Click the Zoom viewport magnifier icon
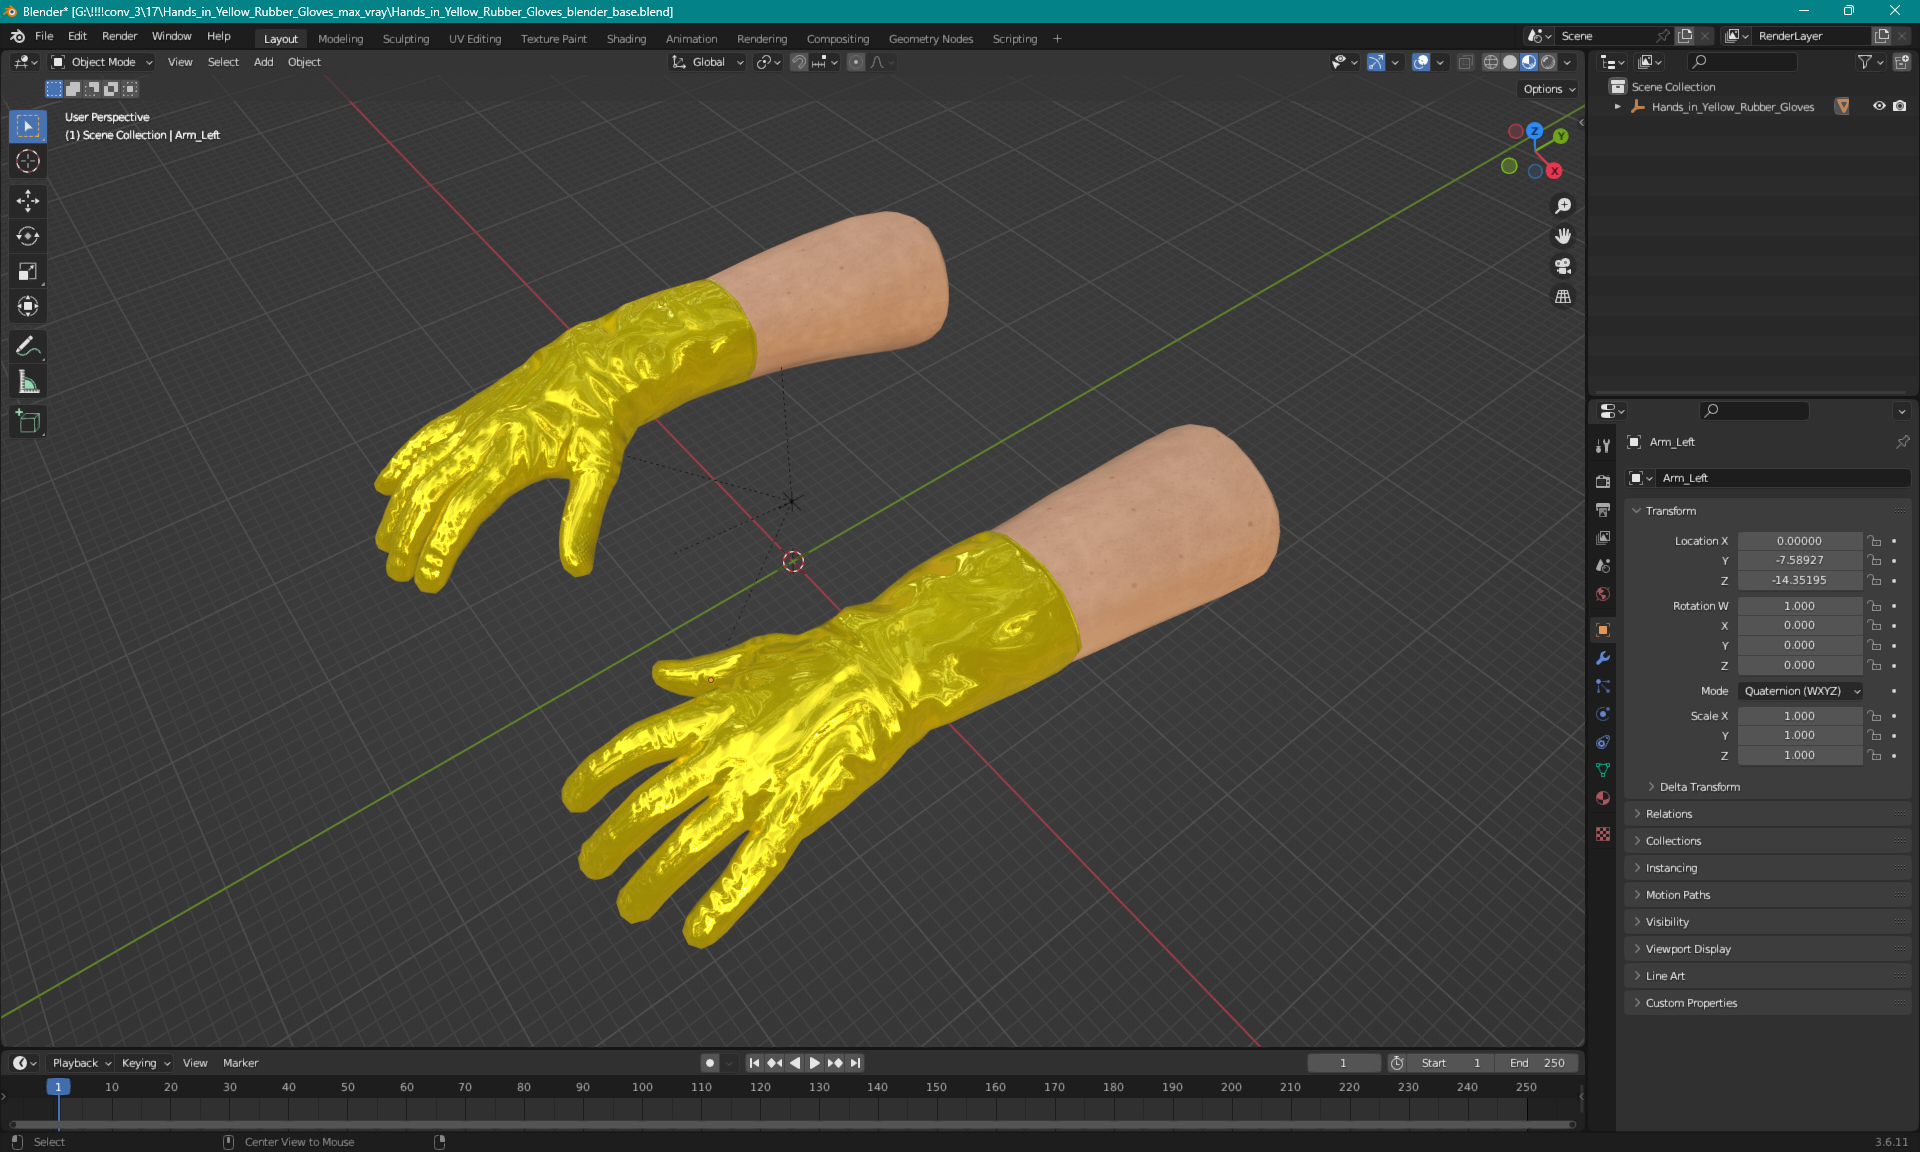 [1562, 206]
